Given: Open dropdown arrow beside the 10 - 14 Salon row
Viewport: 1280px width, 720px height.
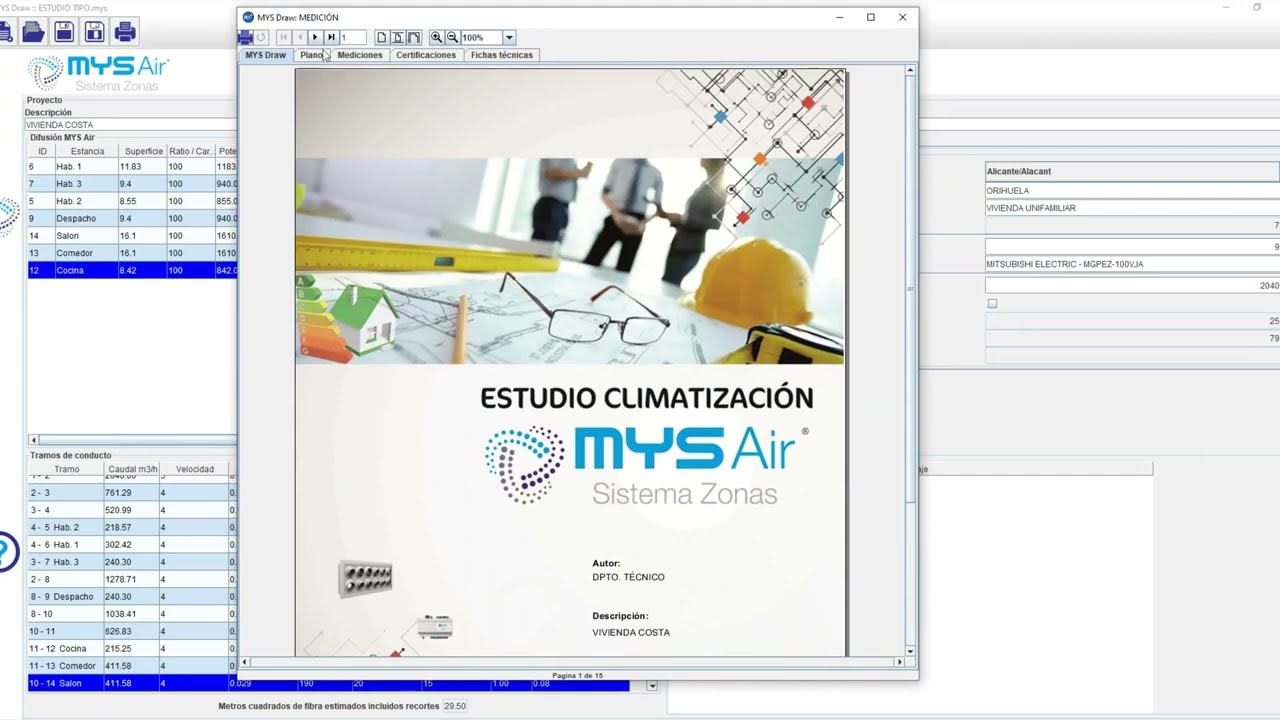Looking at the screenshot, I should 652,686.
